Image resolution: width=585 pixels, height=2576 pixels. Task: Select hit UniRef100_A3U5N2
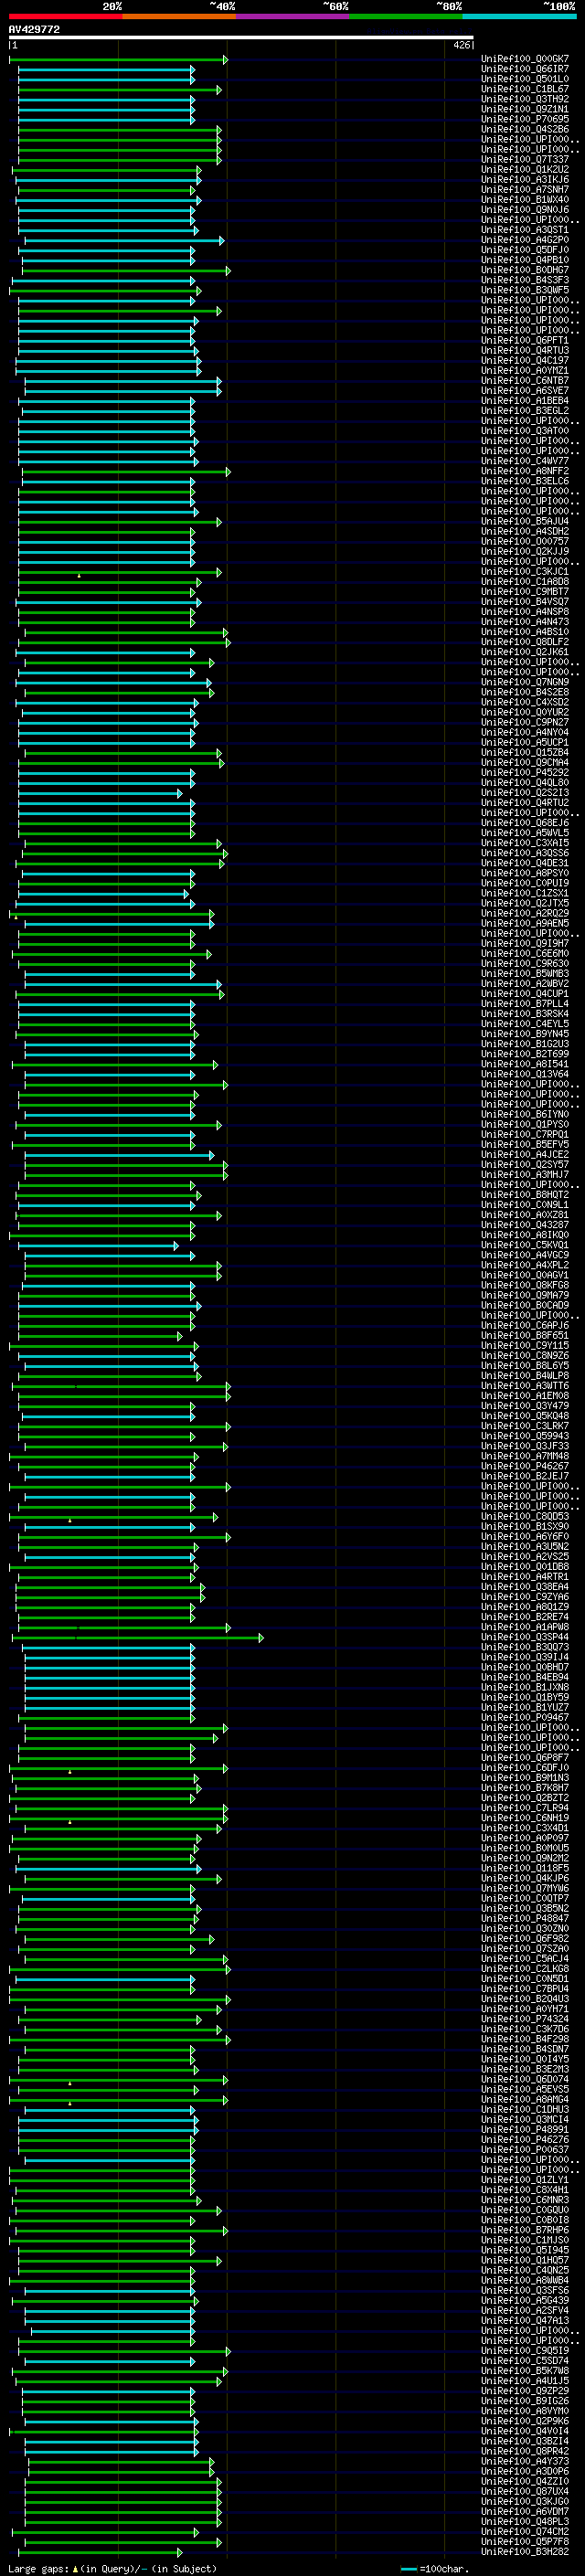click(525, 1547)
